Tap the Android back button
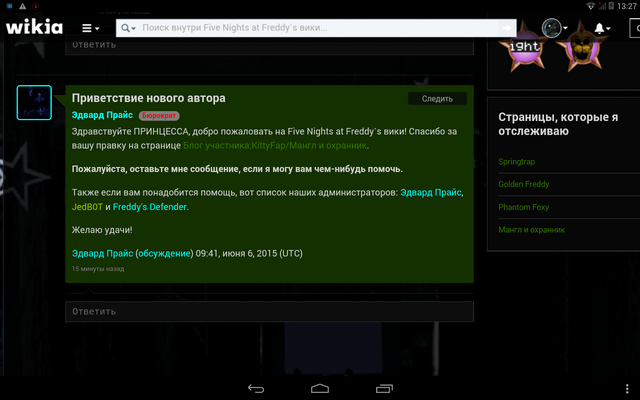 click(256, 389)
